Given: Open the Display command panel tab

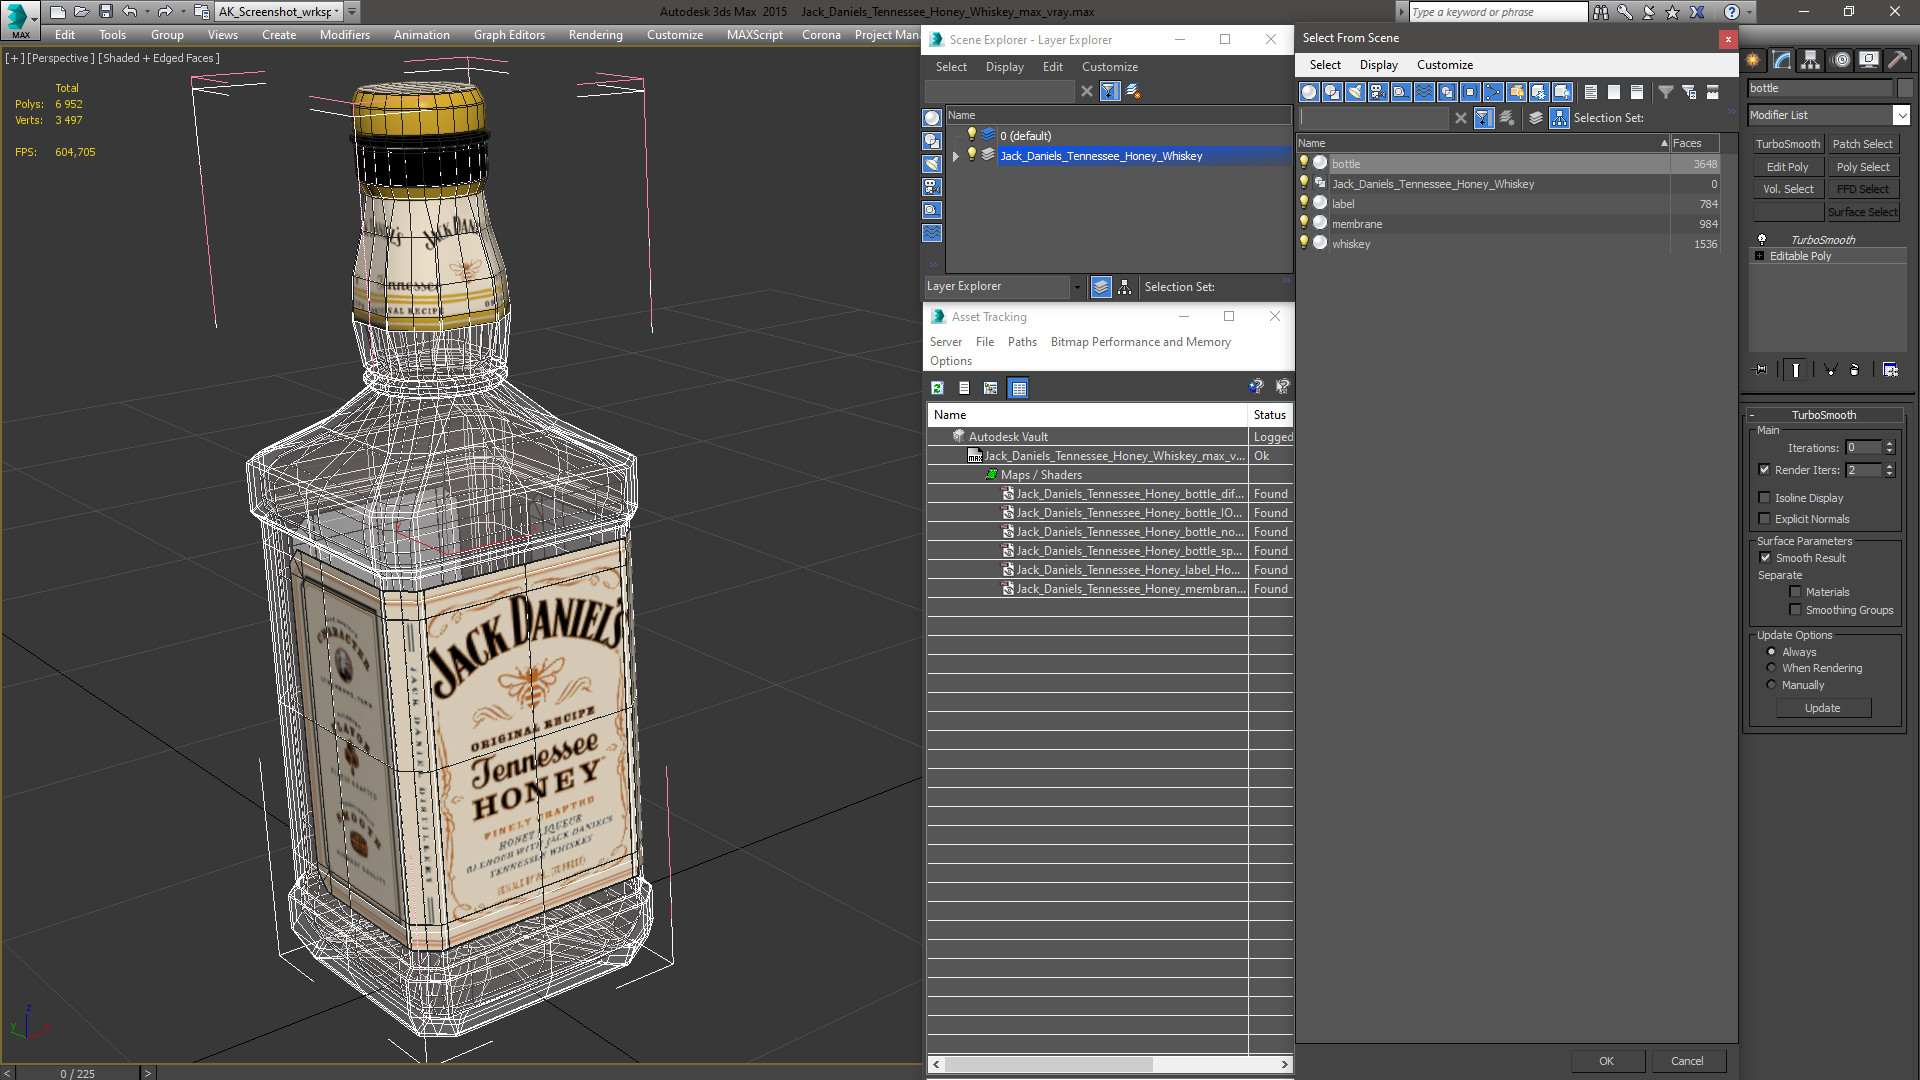Looking at the screenshot, I should pyautogui.click(x=1868, y=61).
